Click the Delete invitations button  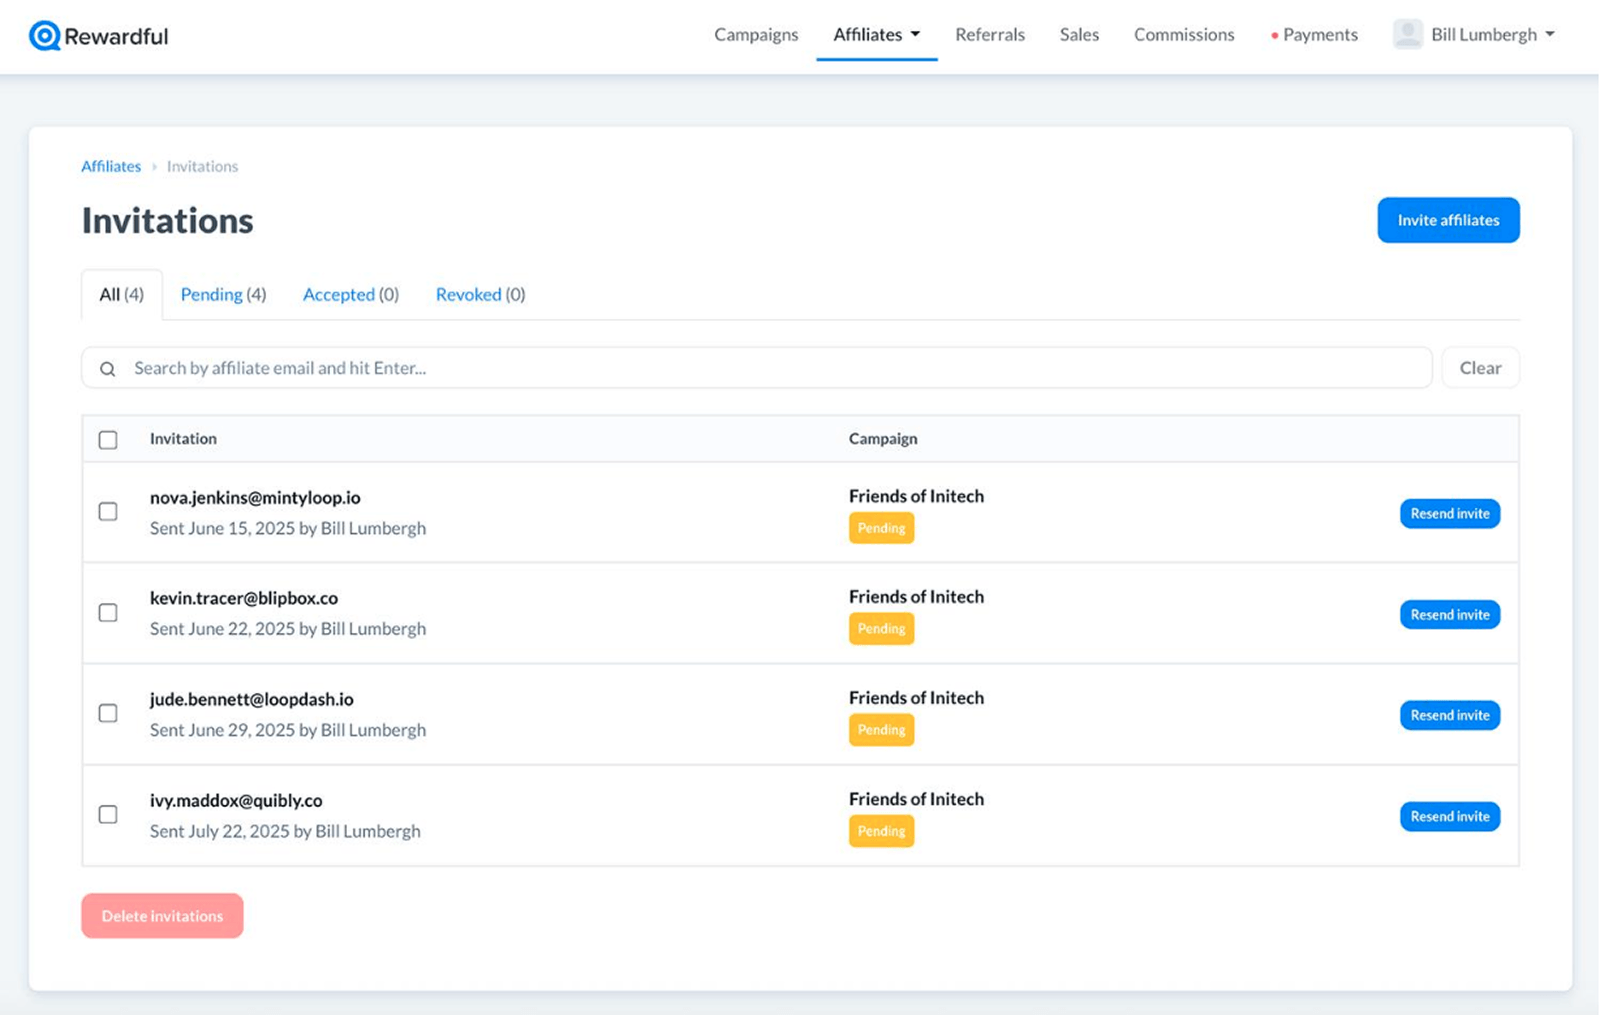coord(162,916)
